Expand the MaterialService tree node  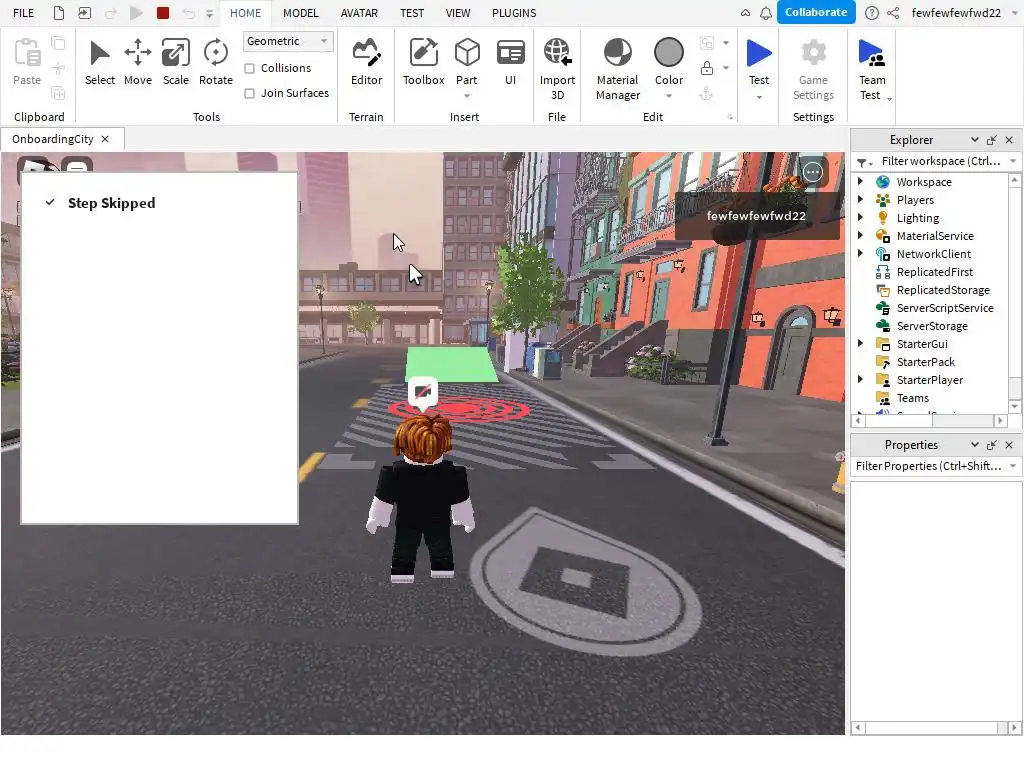[x=860, y=235]
